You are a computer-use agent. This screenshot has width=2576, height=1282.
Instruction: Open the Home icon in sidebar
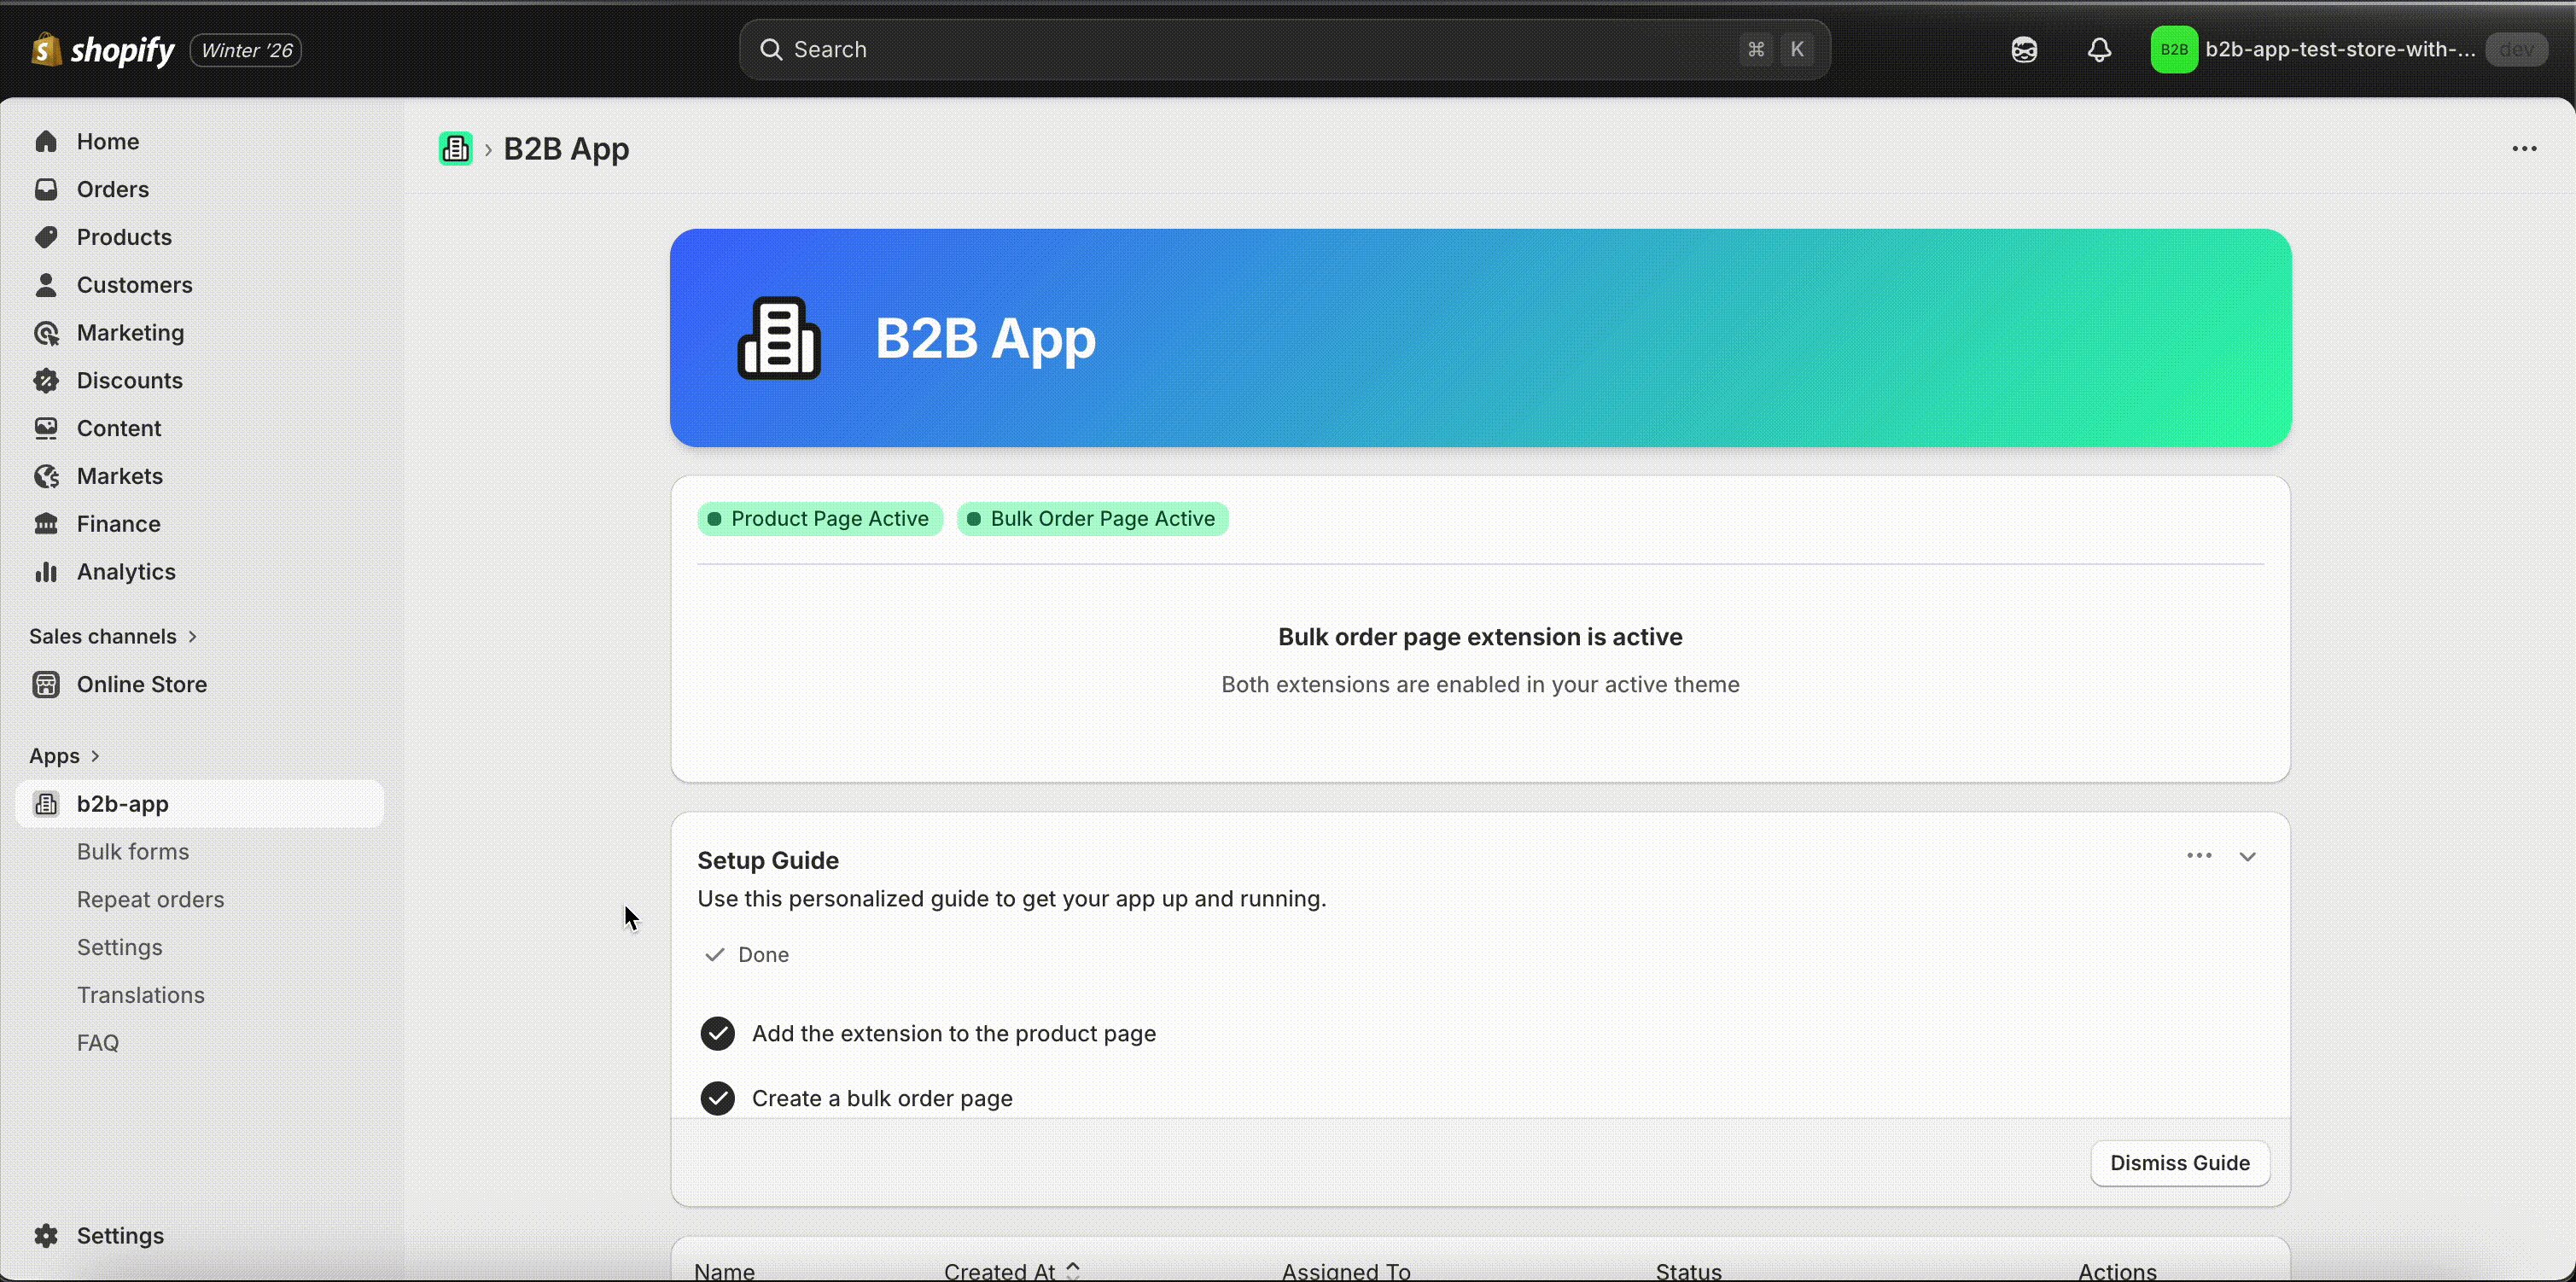point(46,142)
